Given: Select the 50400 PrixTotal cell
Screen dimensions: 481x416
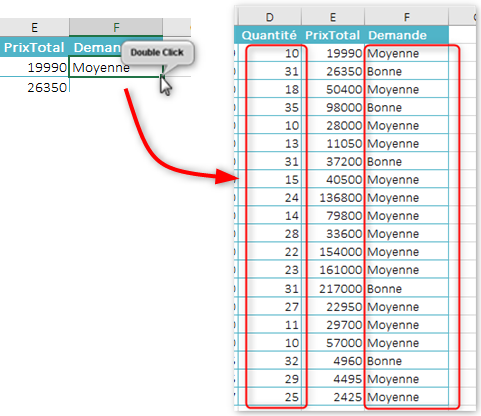Looking at the screenshot, I should [333, 89].
